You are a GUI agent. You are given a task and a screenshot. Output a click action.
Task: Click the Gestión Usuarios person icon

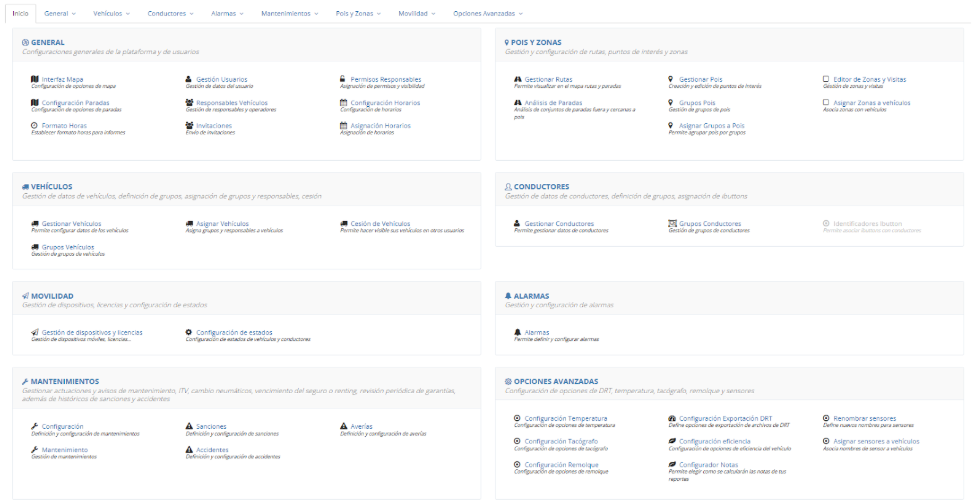pos(189,79)
